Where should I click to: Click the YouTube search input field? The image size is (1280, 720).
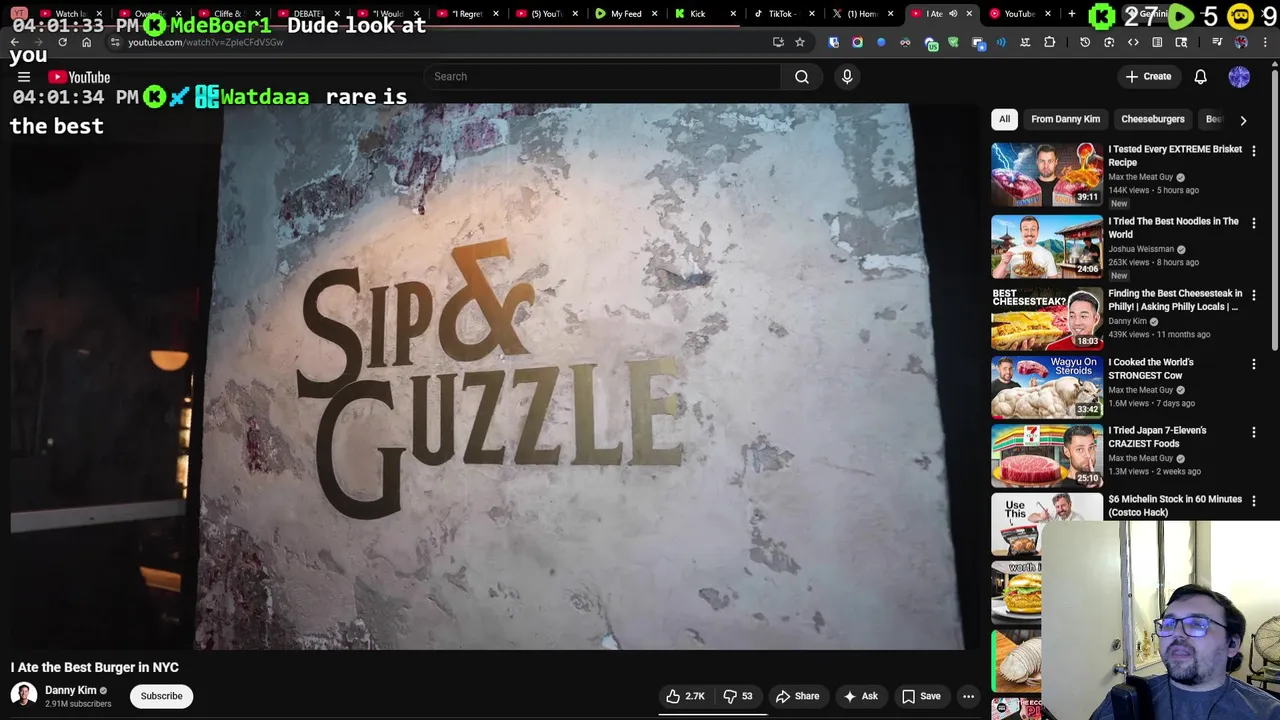pos(602,77)
